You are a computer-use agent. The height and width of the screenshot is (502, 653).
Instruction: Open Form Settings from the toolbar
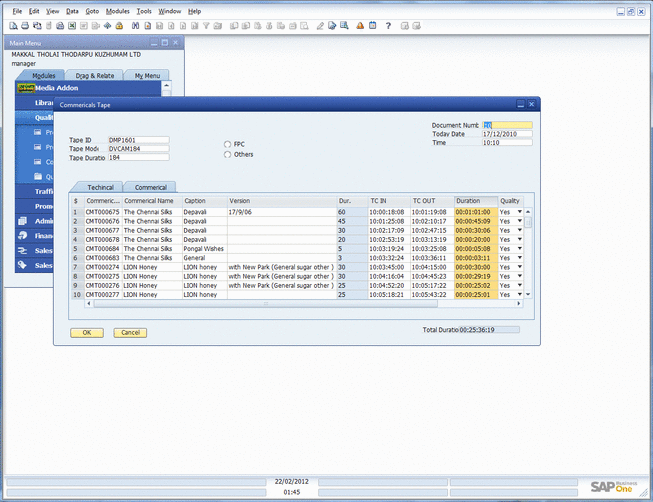(332, 26)
